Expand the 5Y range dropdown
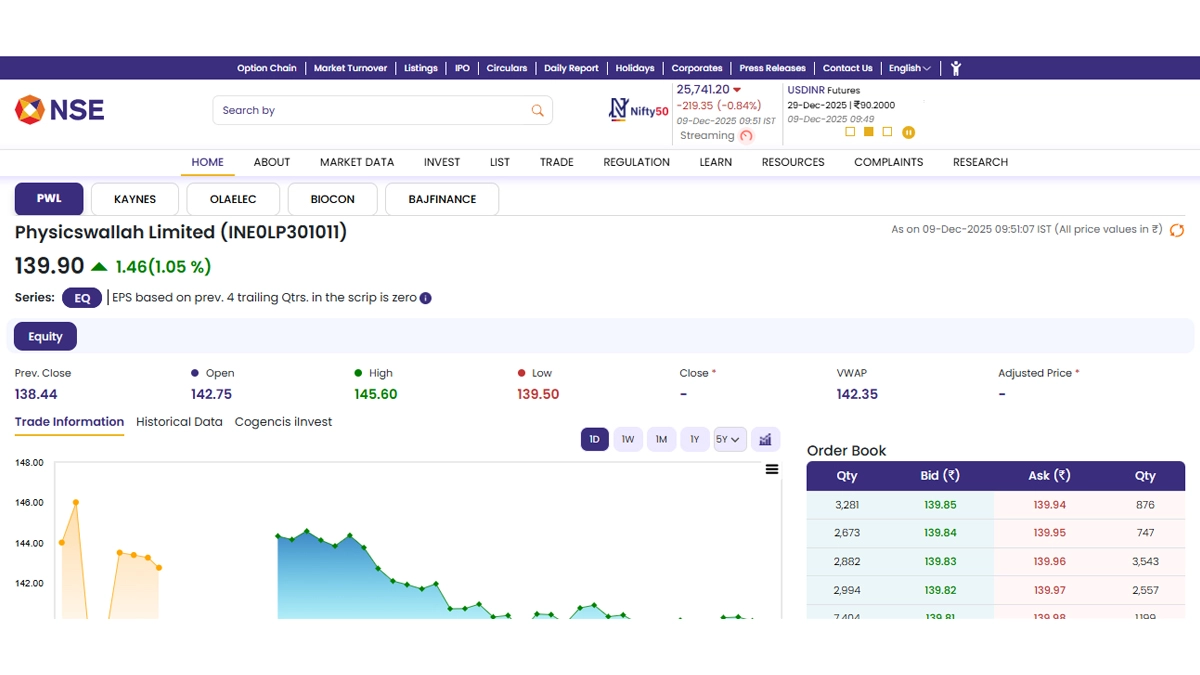 coord(729,439)
